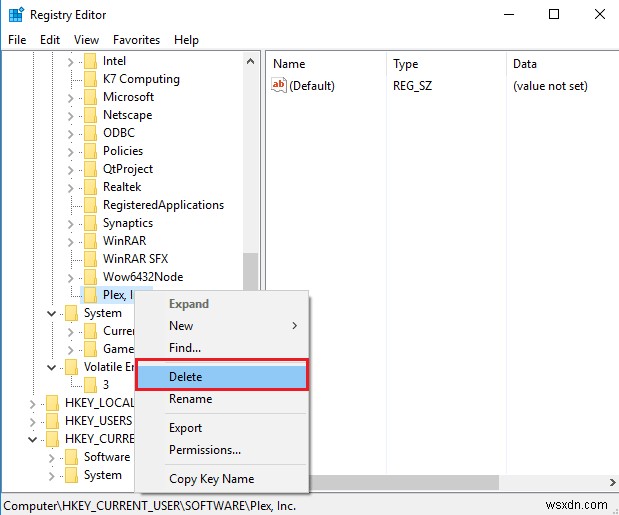The width and height of the screenshot is (619, 515).
Task: Select the K7 Computing key label
Action: pos(141,79)
